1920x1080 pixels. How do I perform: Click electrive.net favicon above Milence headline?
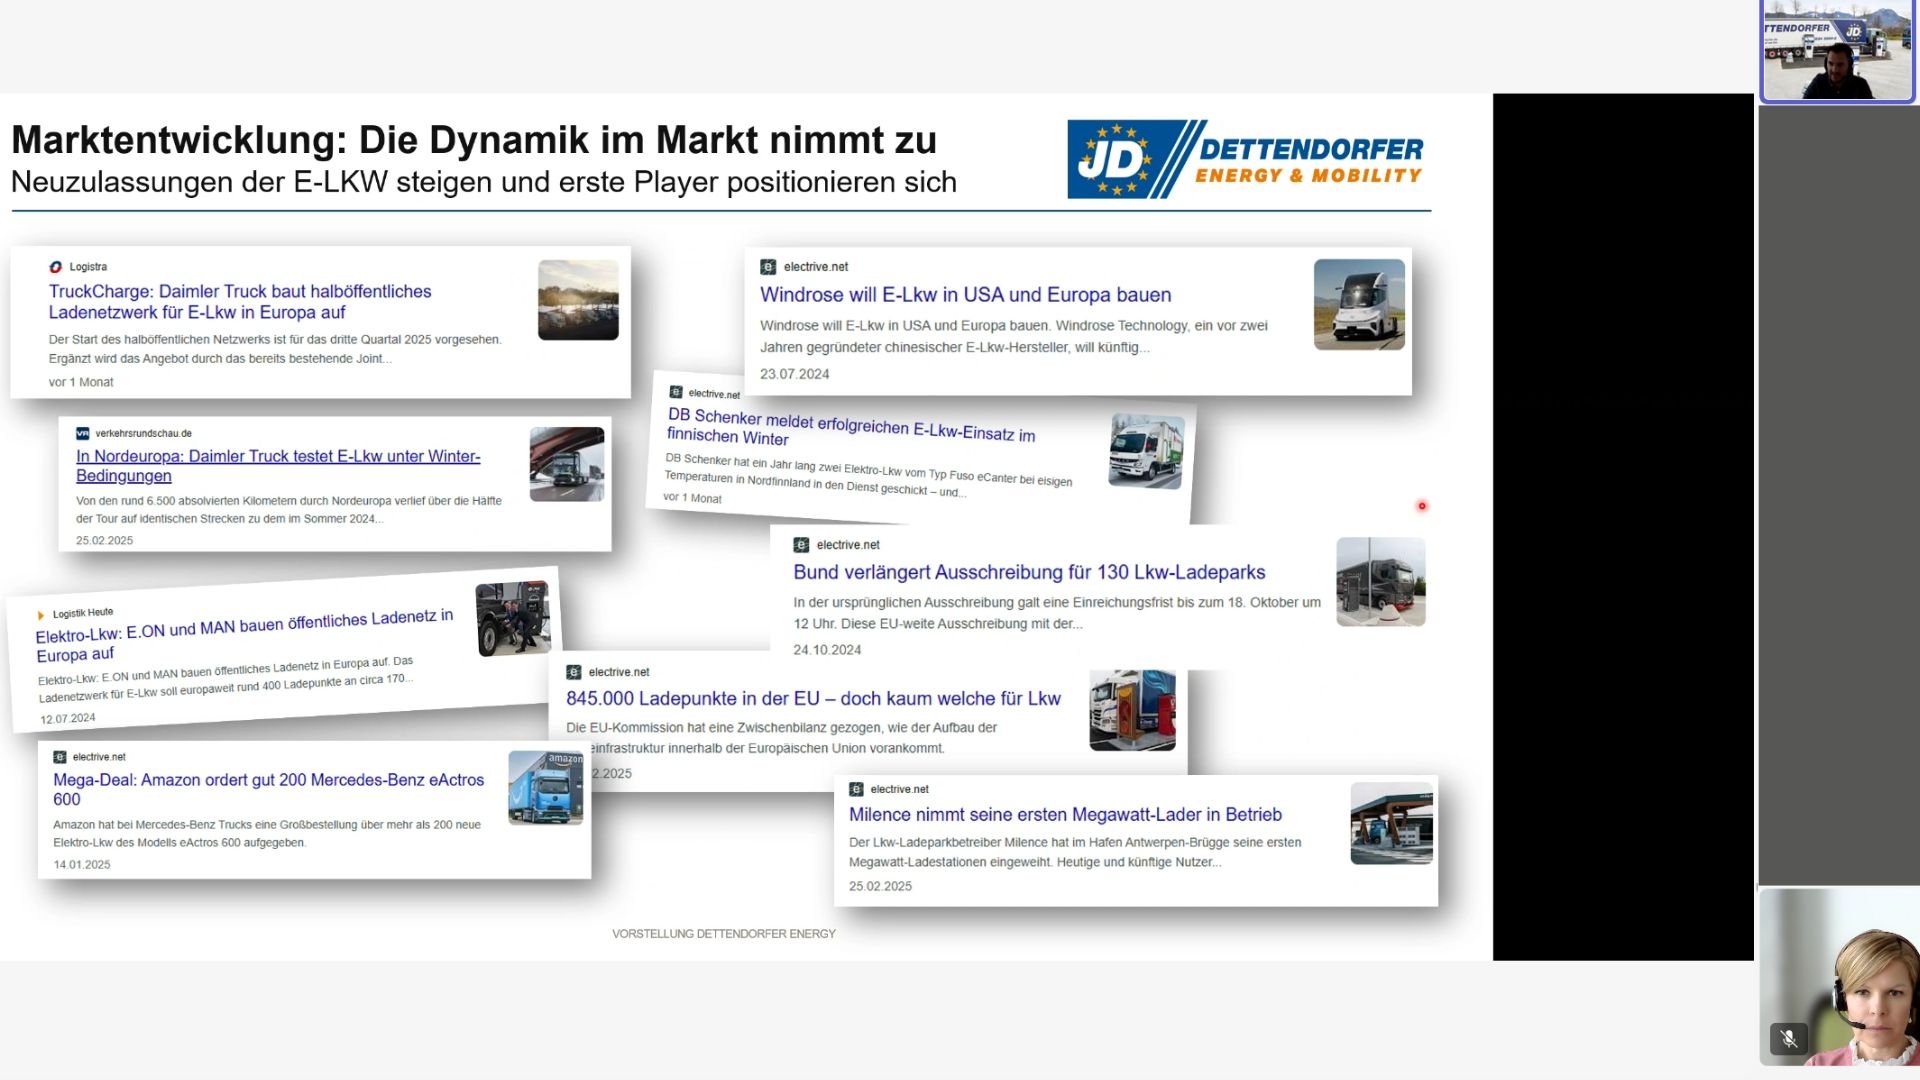[x=856, y=789]
